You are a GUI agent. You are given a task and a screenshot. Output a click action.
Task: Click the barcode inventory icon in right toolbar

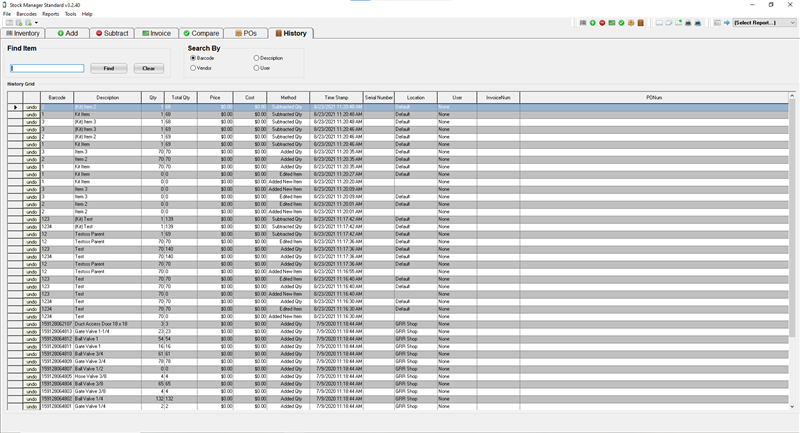pyautogui.click(x=583, y=23)
